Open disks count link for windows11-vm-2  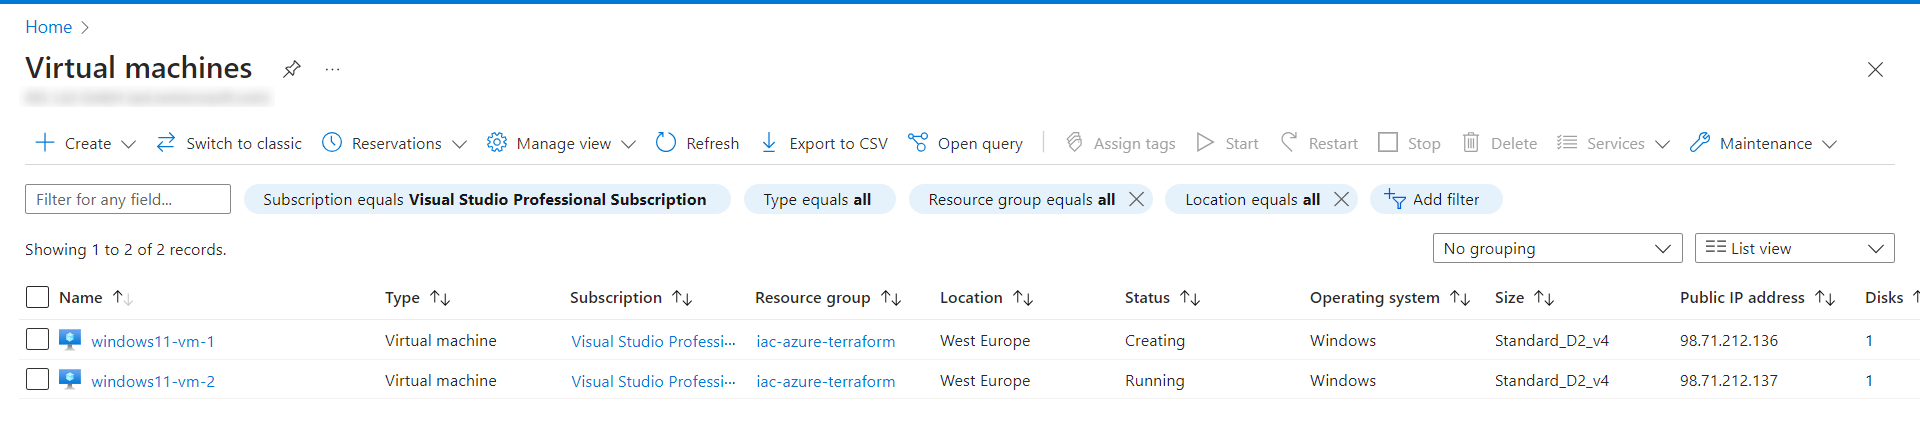(1869, 381)
